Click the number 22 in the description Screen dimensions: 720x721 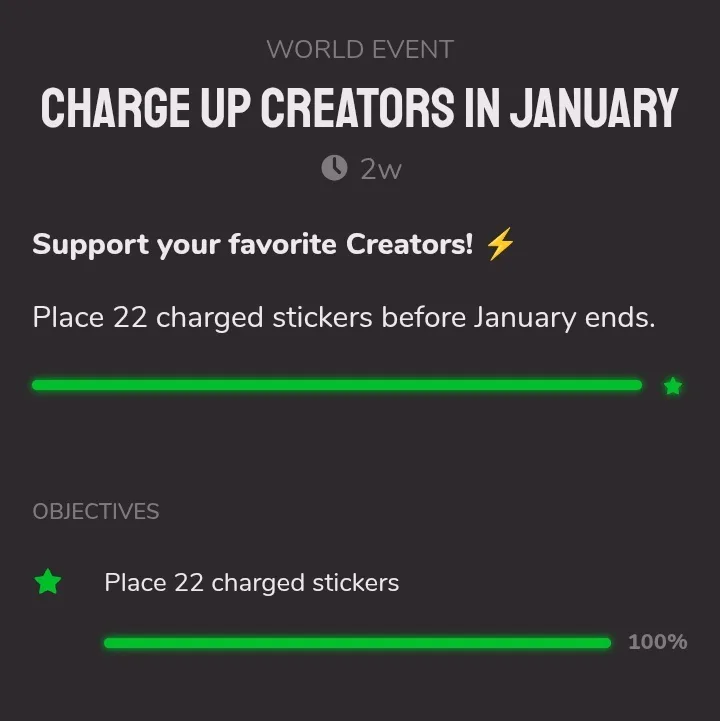[130, 318]
